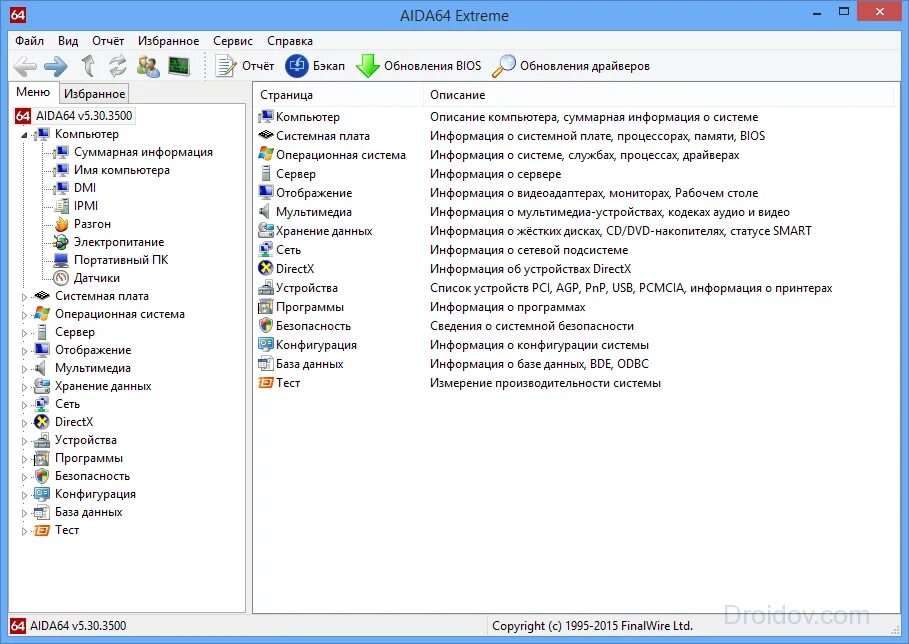Click Отображение icon in right list
This screenshot has width=909, height=644.
tap(266, 192)
